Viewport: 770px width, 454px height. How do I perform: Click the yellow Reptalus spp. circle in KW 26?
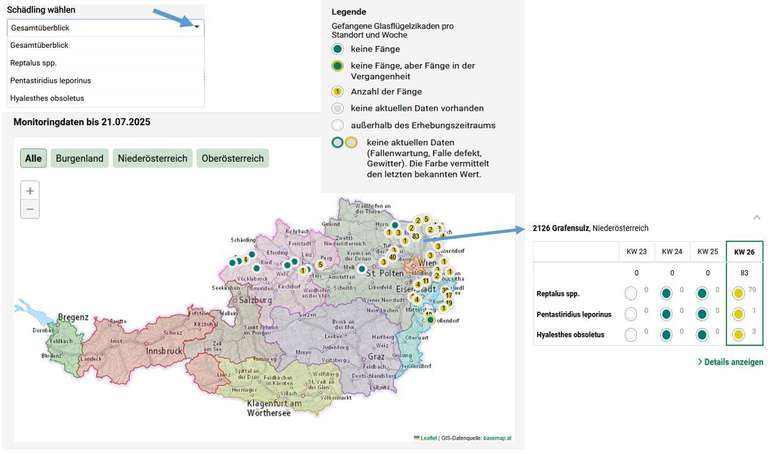coord(738,293)
